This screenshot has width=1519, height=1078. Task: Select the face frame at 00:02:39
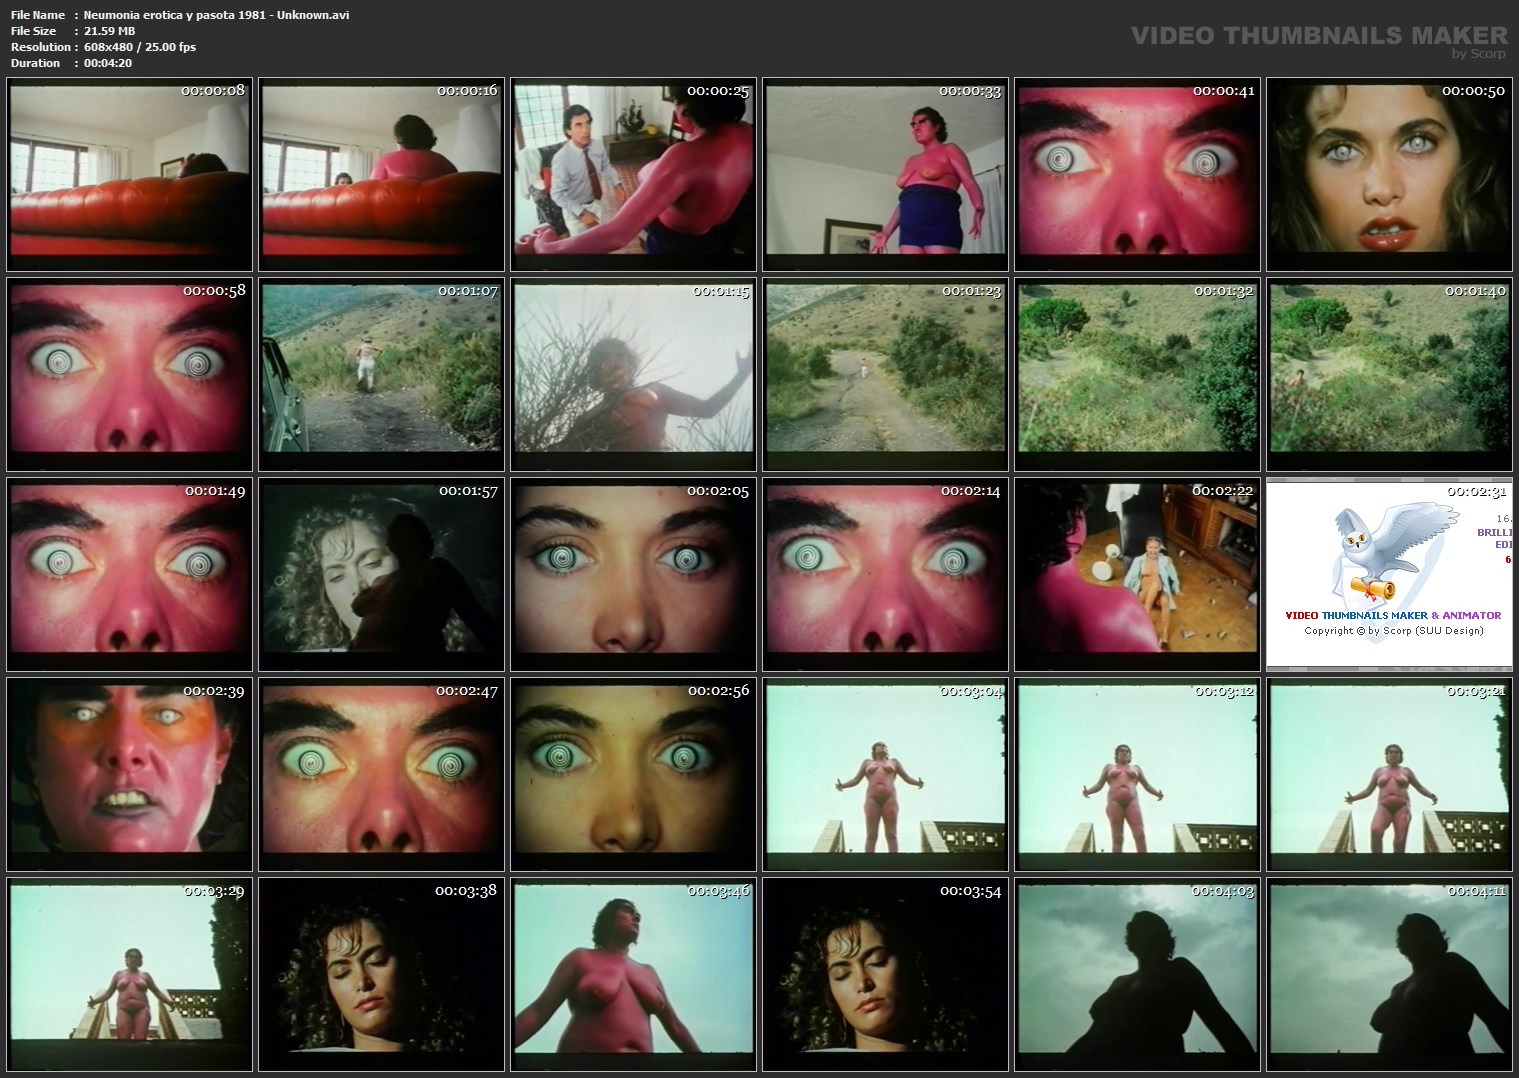coord(130,774)
